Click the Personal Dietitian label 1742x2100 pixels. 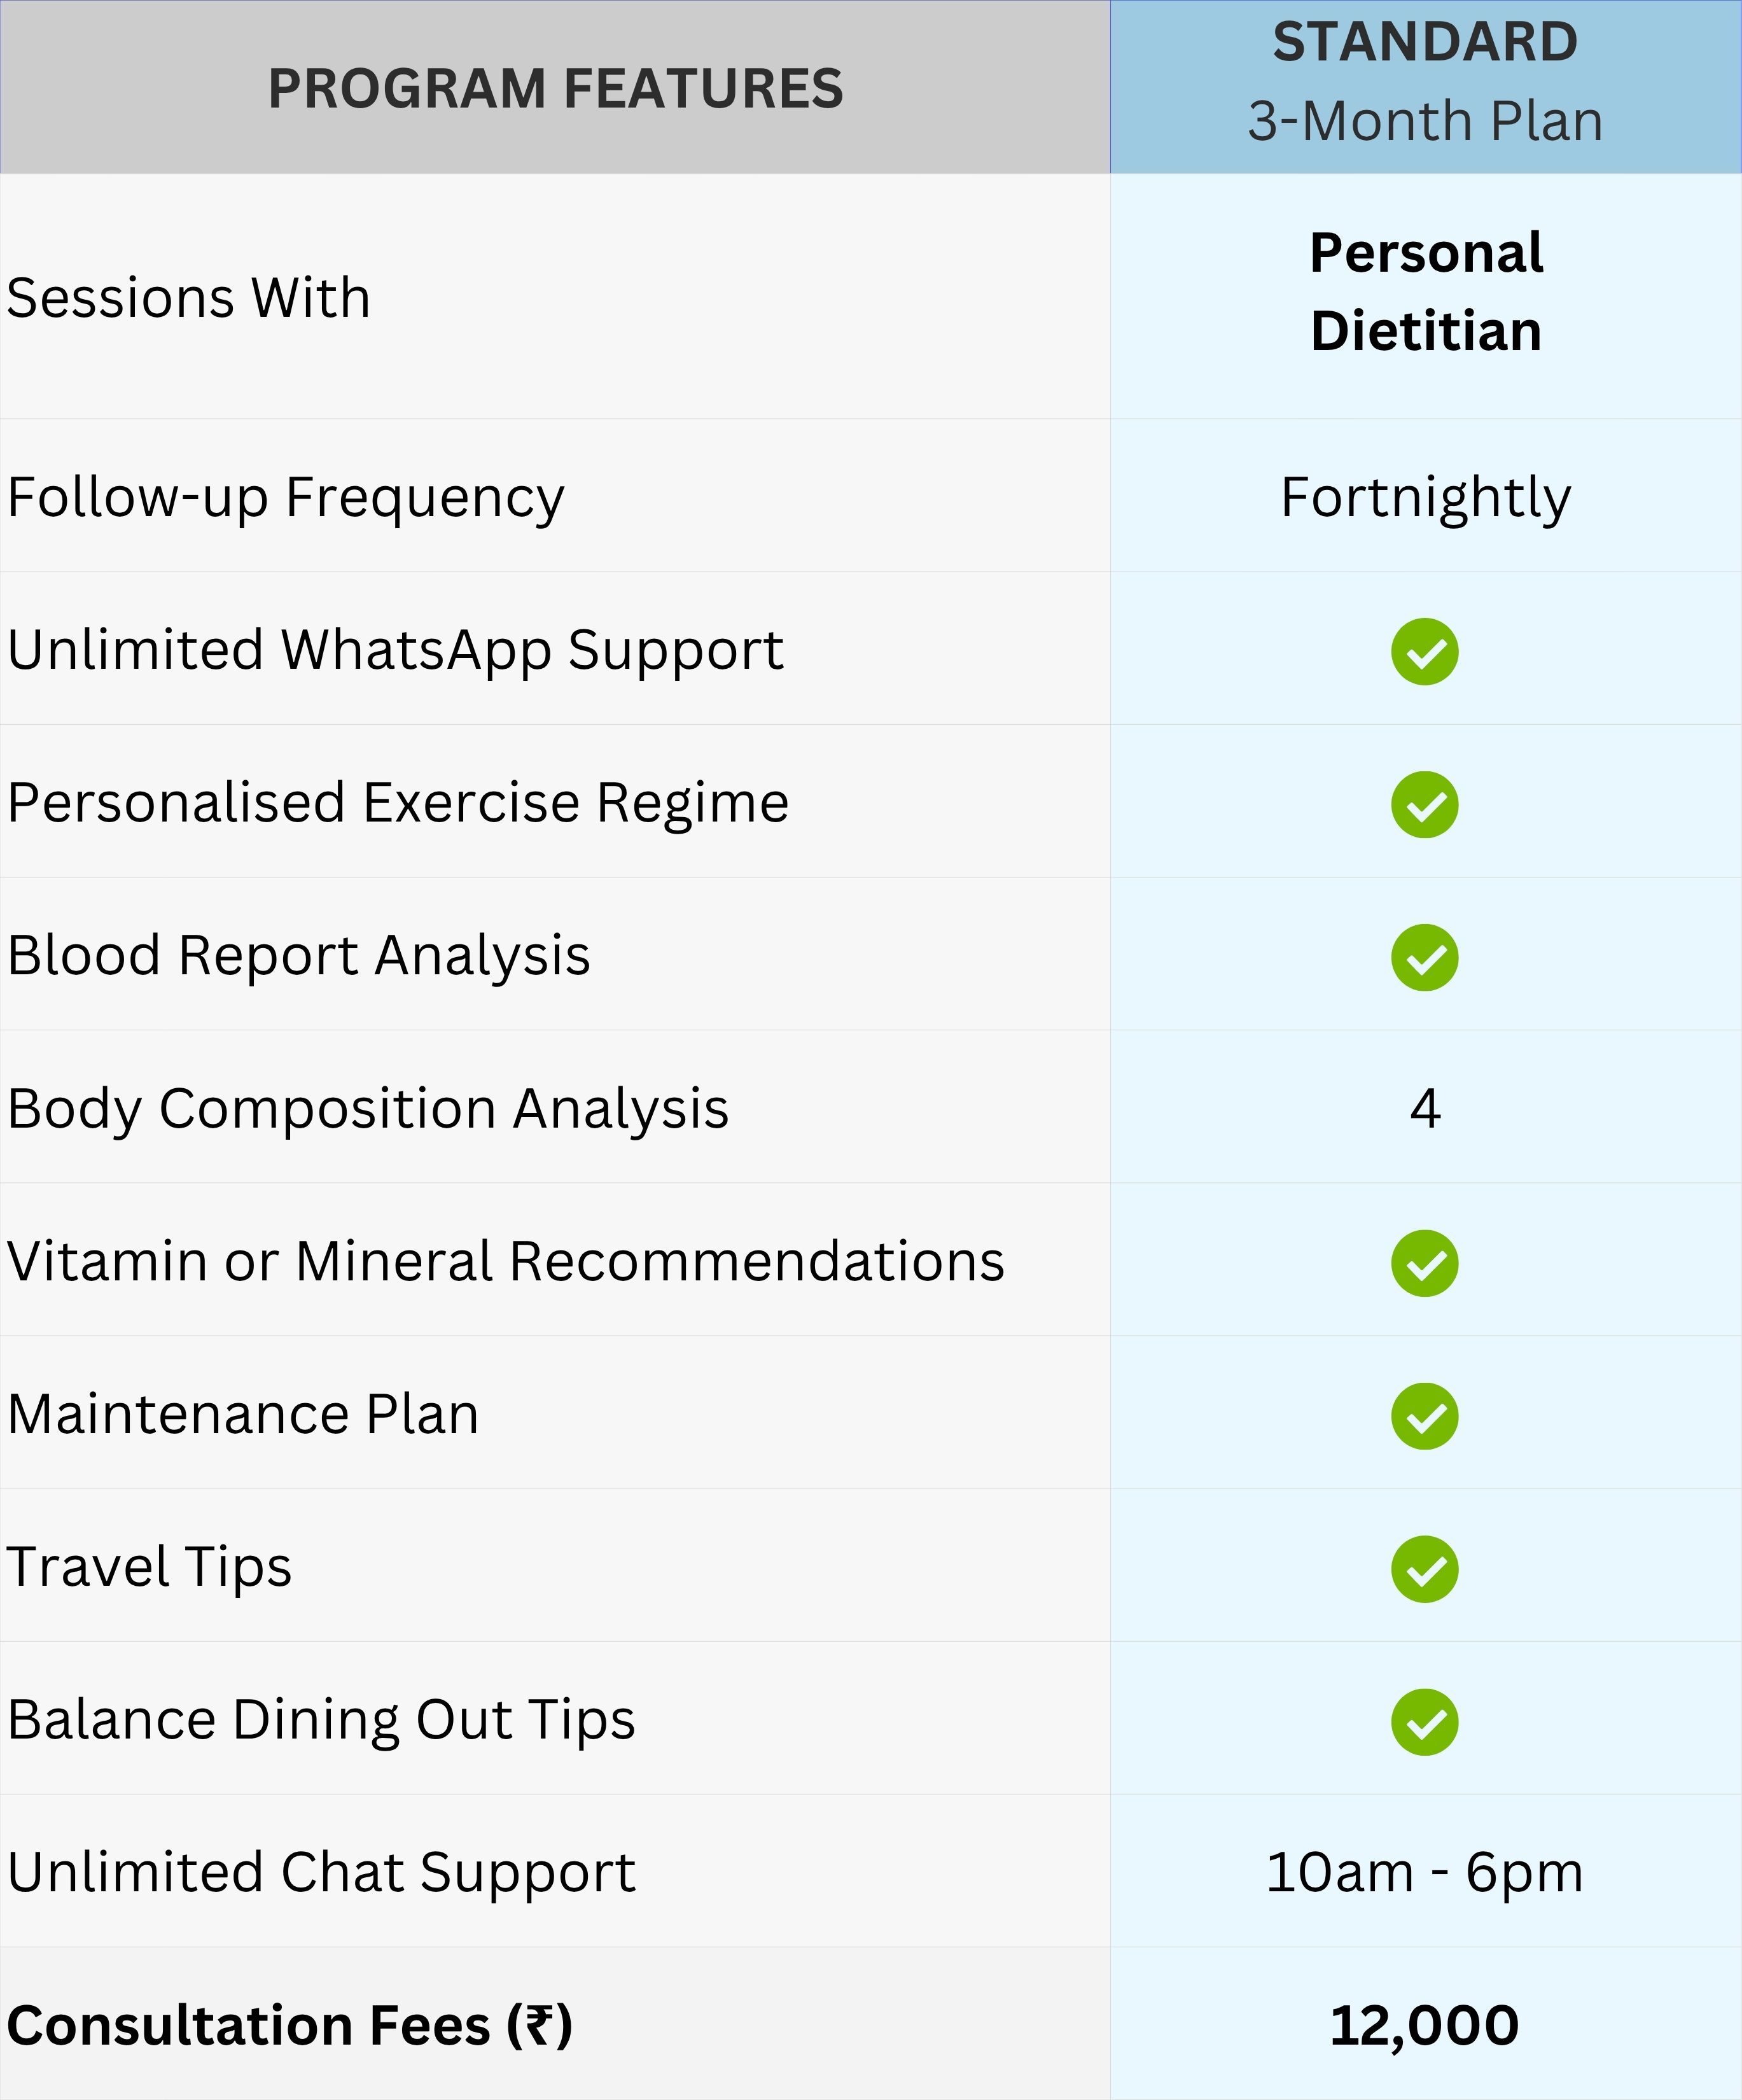(x=1425, y=291)
